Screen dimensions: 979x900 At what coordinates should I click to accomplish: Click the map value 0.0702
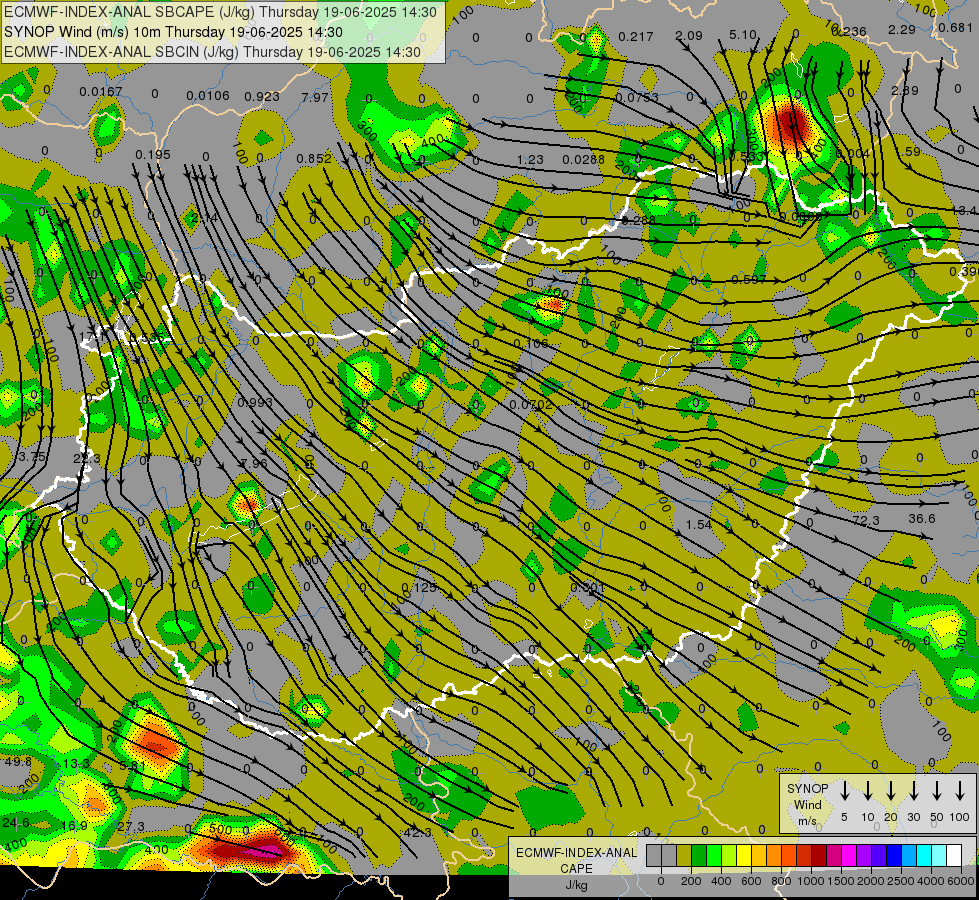click(531, 405)
